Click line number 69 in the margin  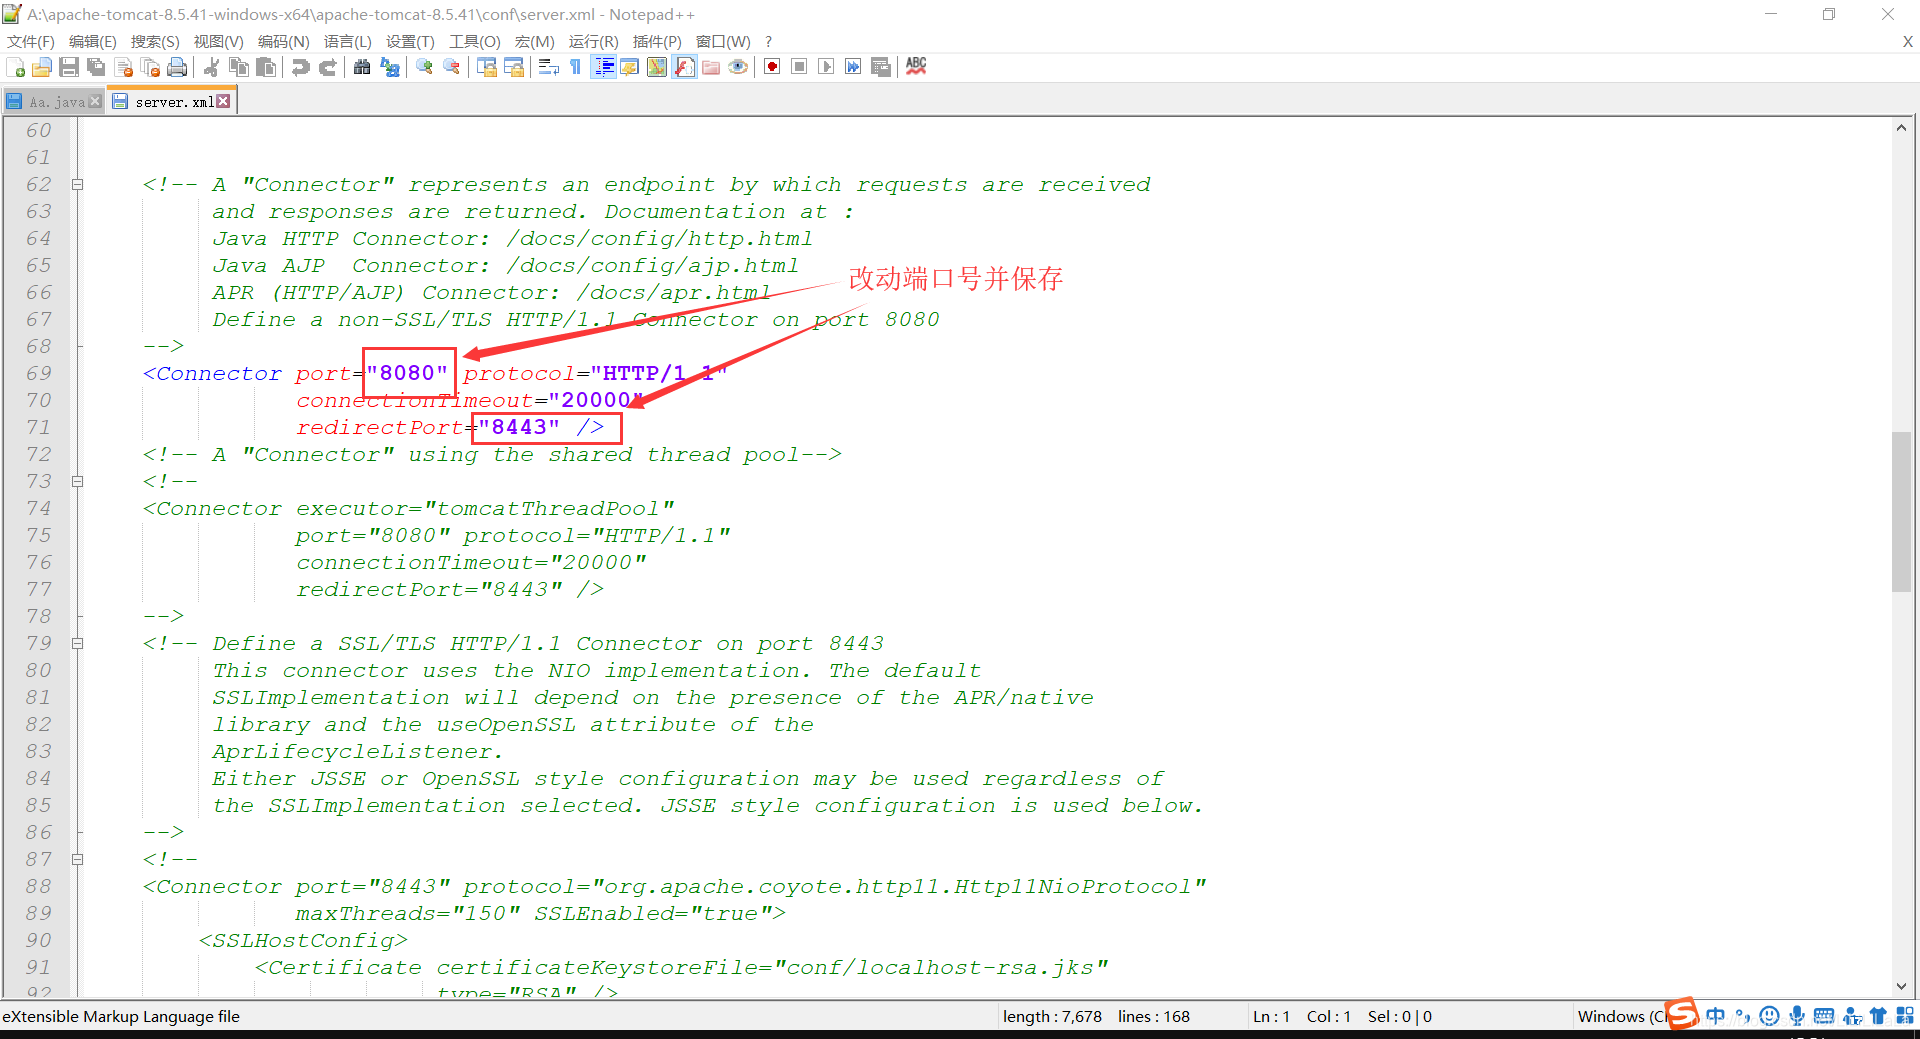pos(39,373)
